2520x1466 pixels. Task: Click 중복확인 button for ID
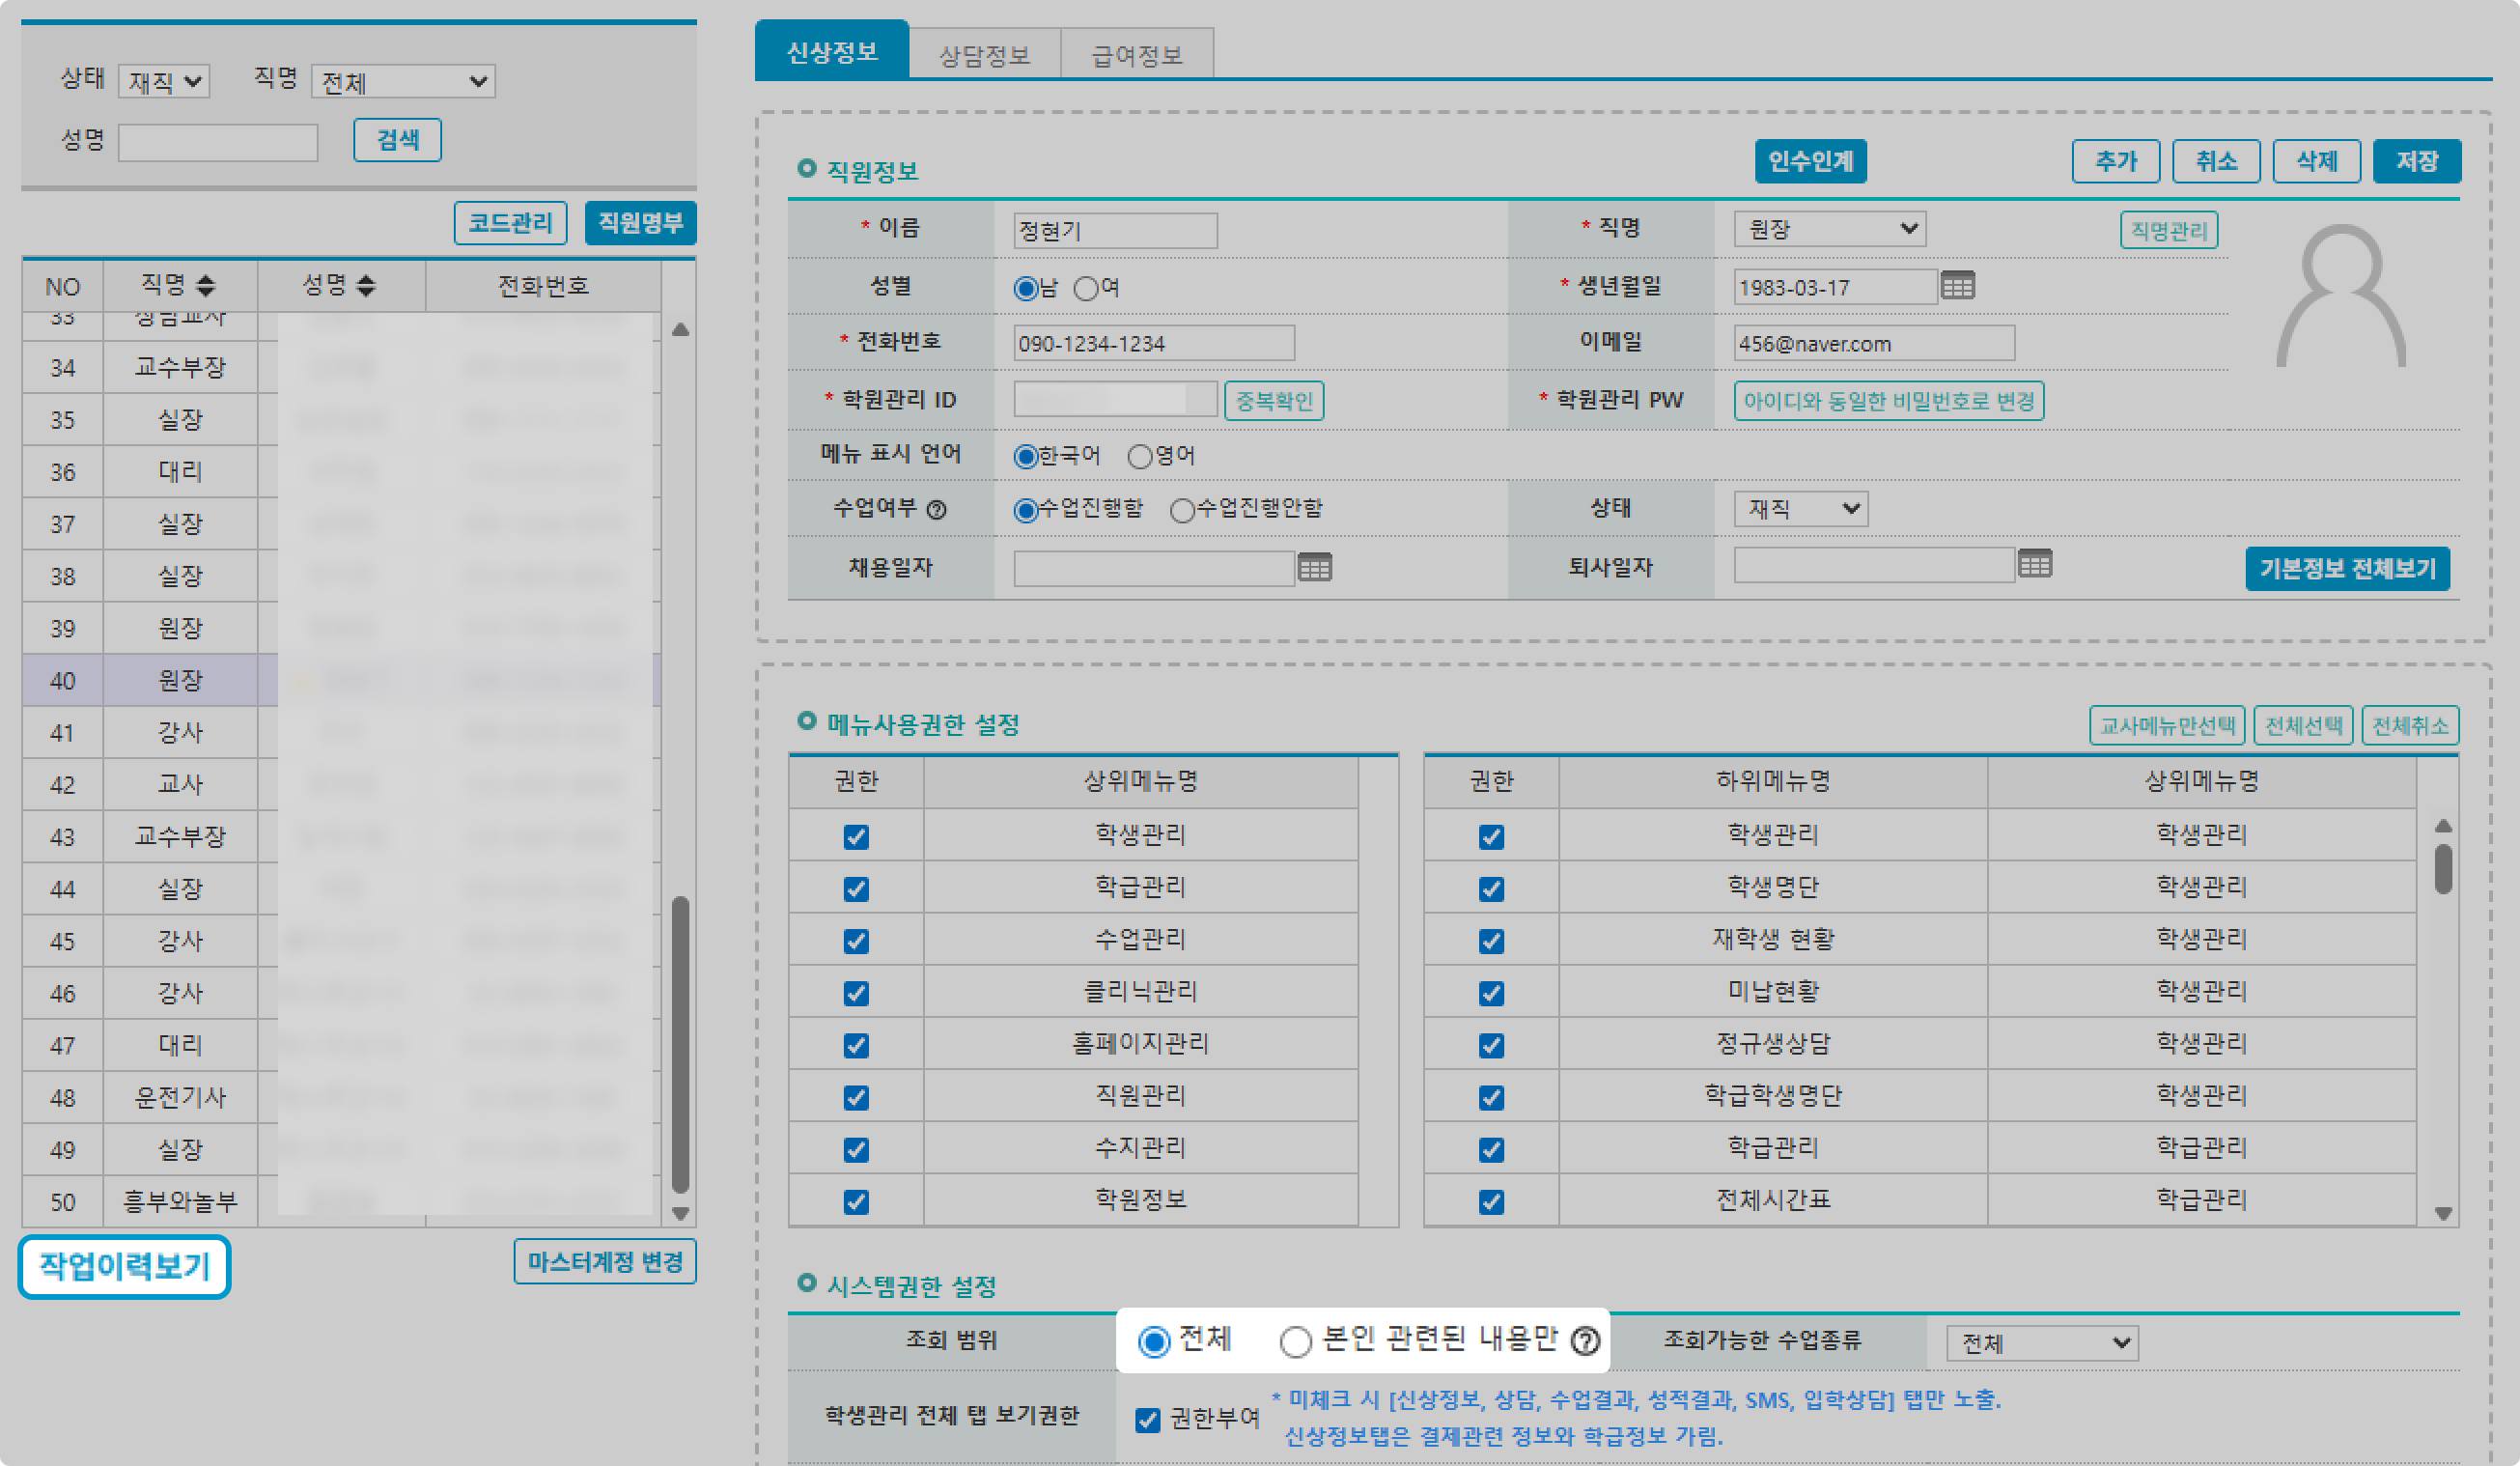pos(1274,401)
